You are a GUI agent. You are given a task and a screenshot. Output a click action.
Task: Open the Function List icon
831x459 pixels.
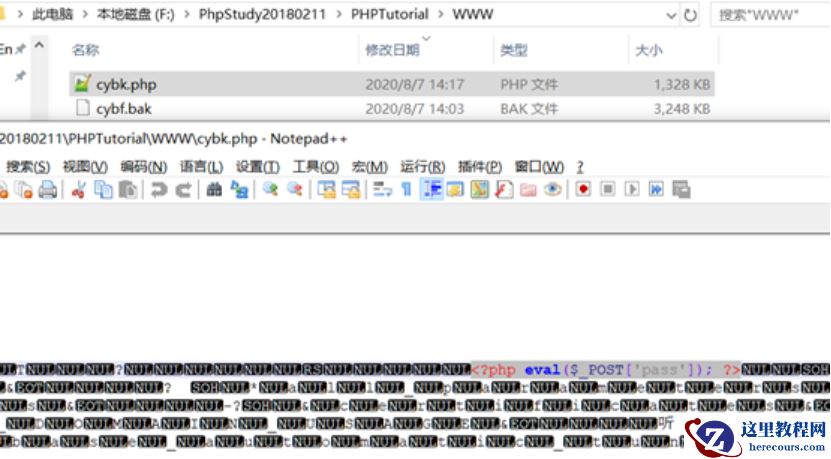[x=504, y=189]
